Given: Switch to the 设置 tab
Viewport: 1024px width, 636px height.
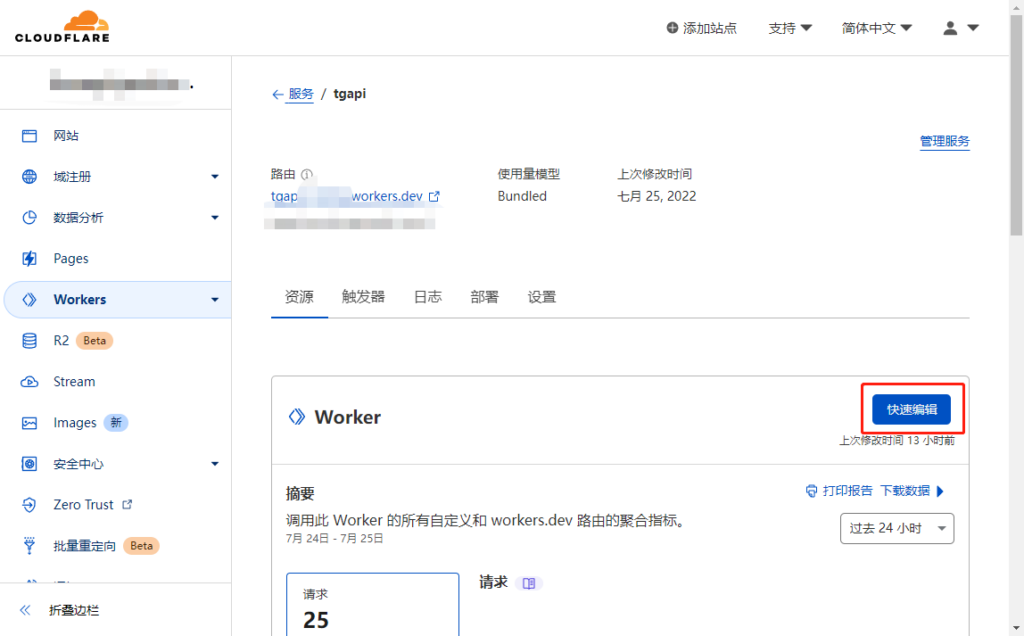Looking at the screenshot, I should tap(542, 297).
